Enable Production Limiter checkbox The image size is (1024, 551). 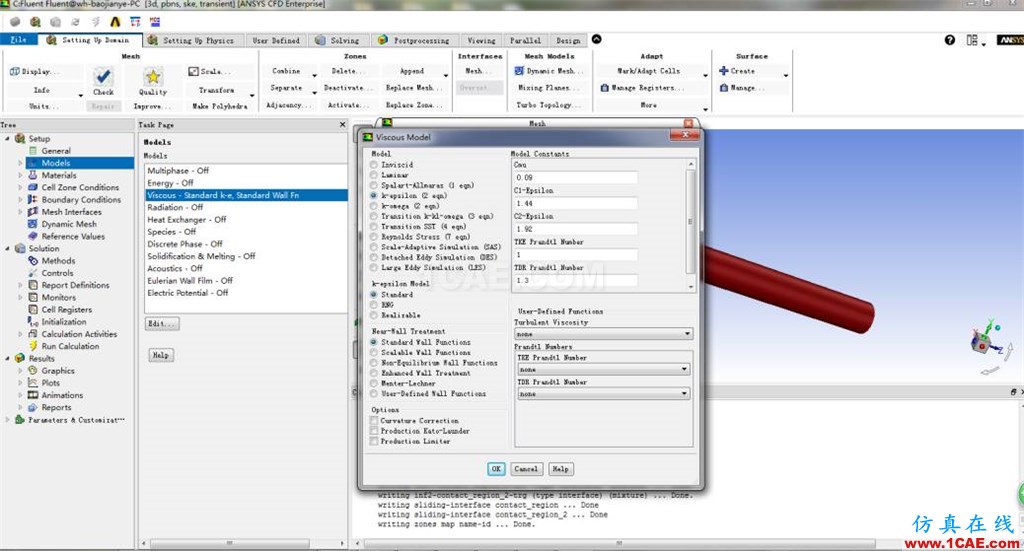click(374, 441)
